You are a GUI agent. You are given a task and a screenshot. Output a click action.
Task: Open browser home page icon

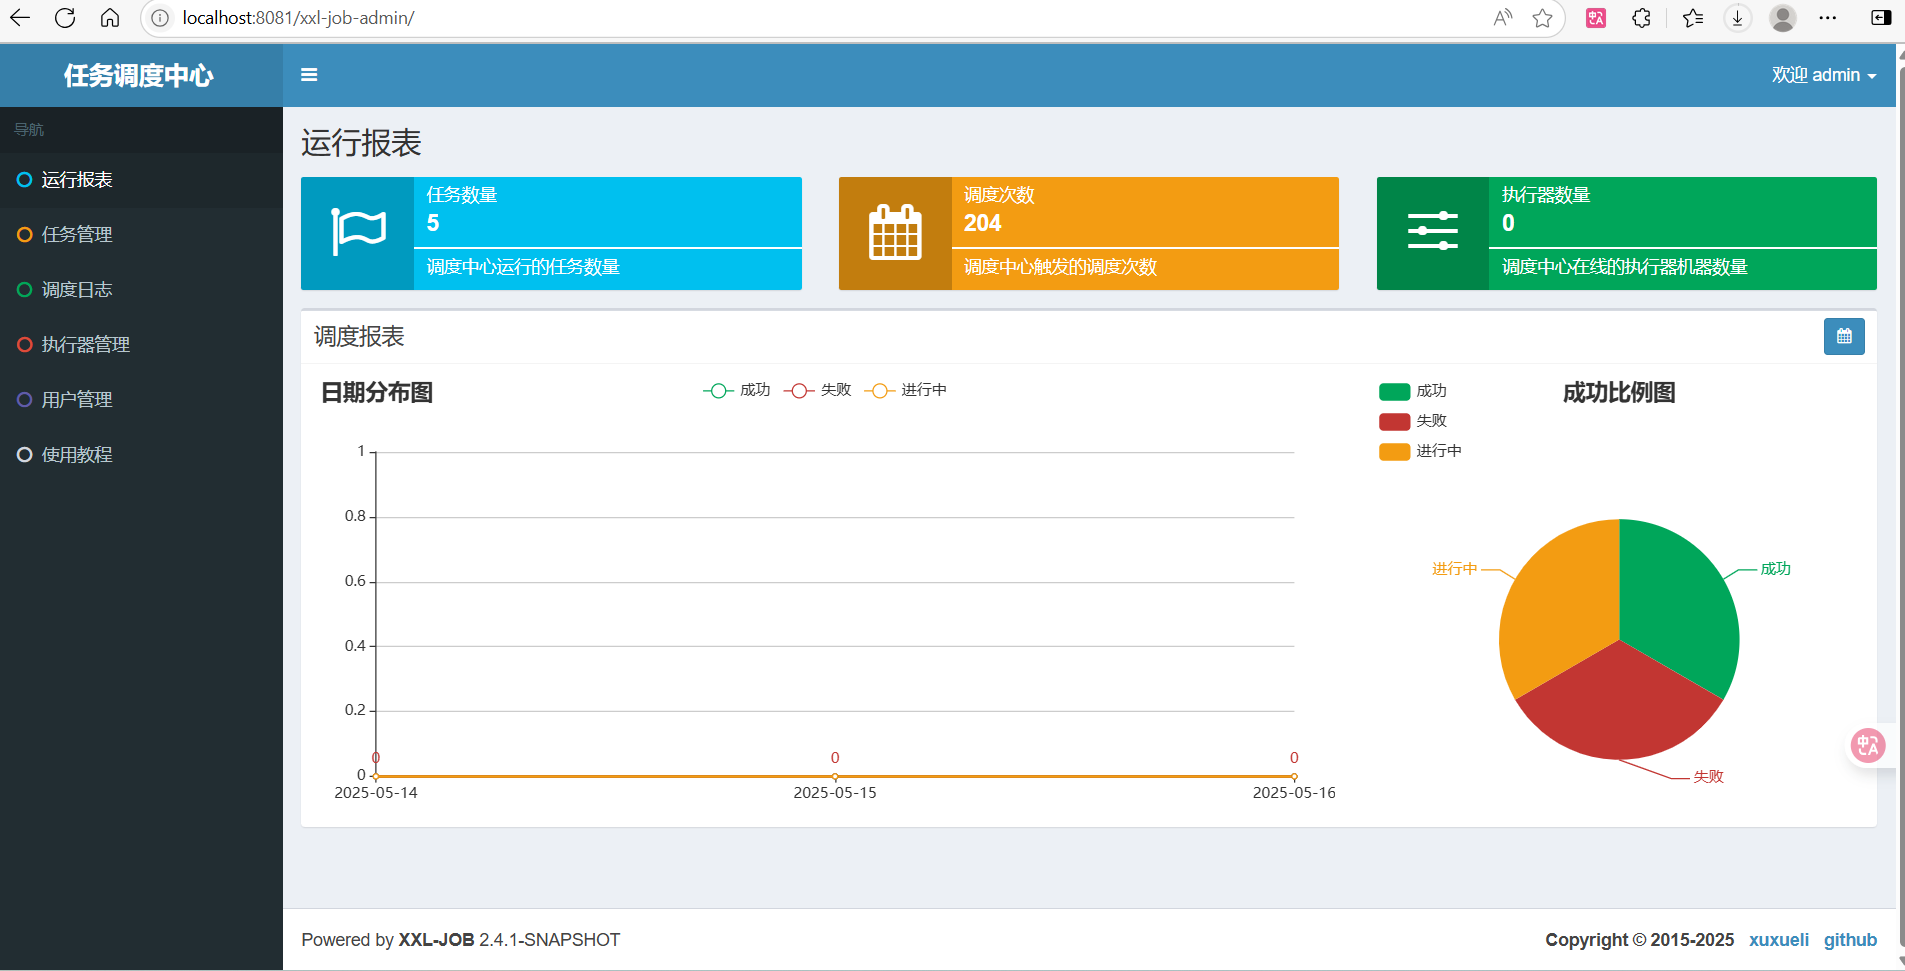pos(110,18)
